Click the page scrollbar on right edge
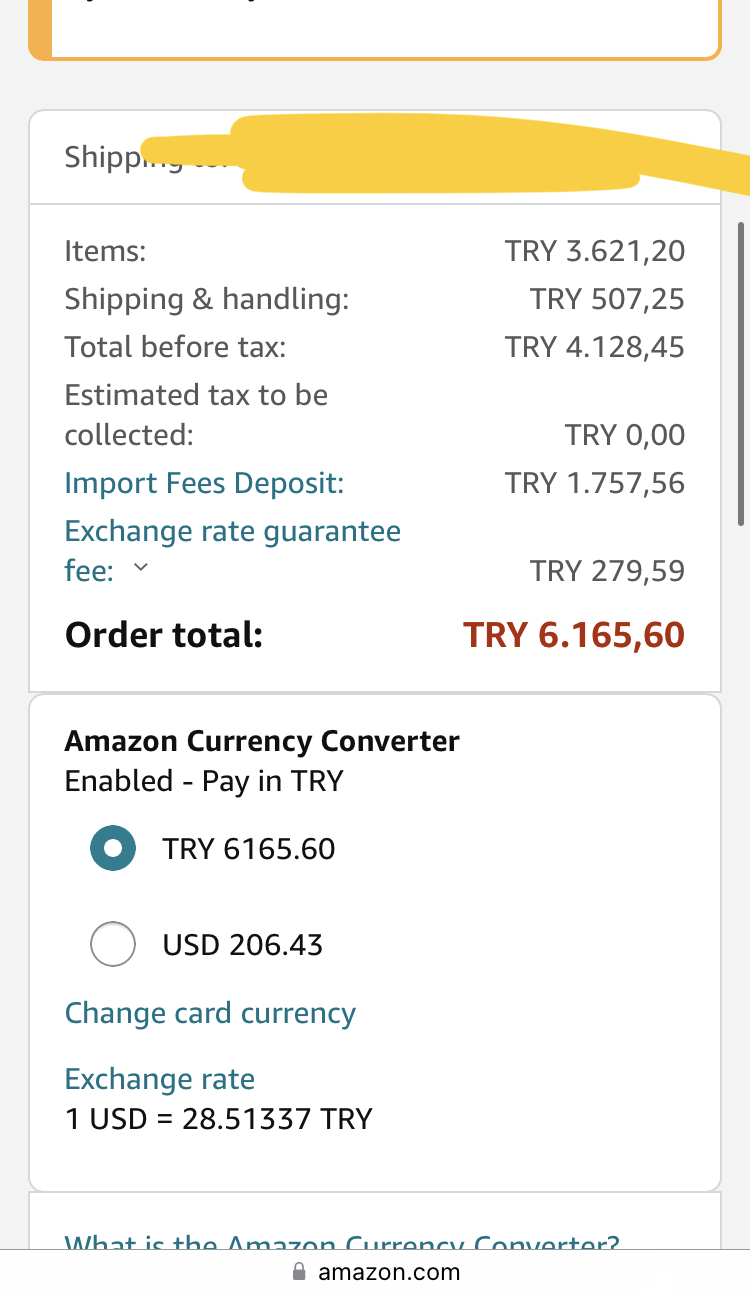The height and width of the screenshot is (1294, 750). click(740, 374)
